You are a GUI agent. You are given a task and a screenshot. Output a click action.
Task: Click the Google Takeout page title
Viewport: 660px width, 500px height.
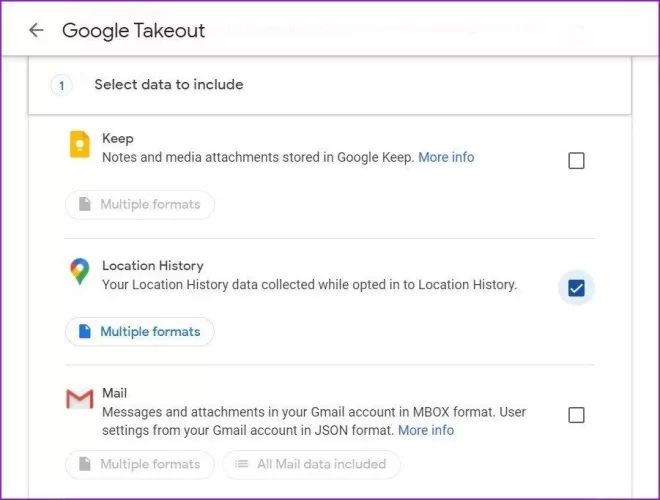[x=133, y=30]
